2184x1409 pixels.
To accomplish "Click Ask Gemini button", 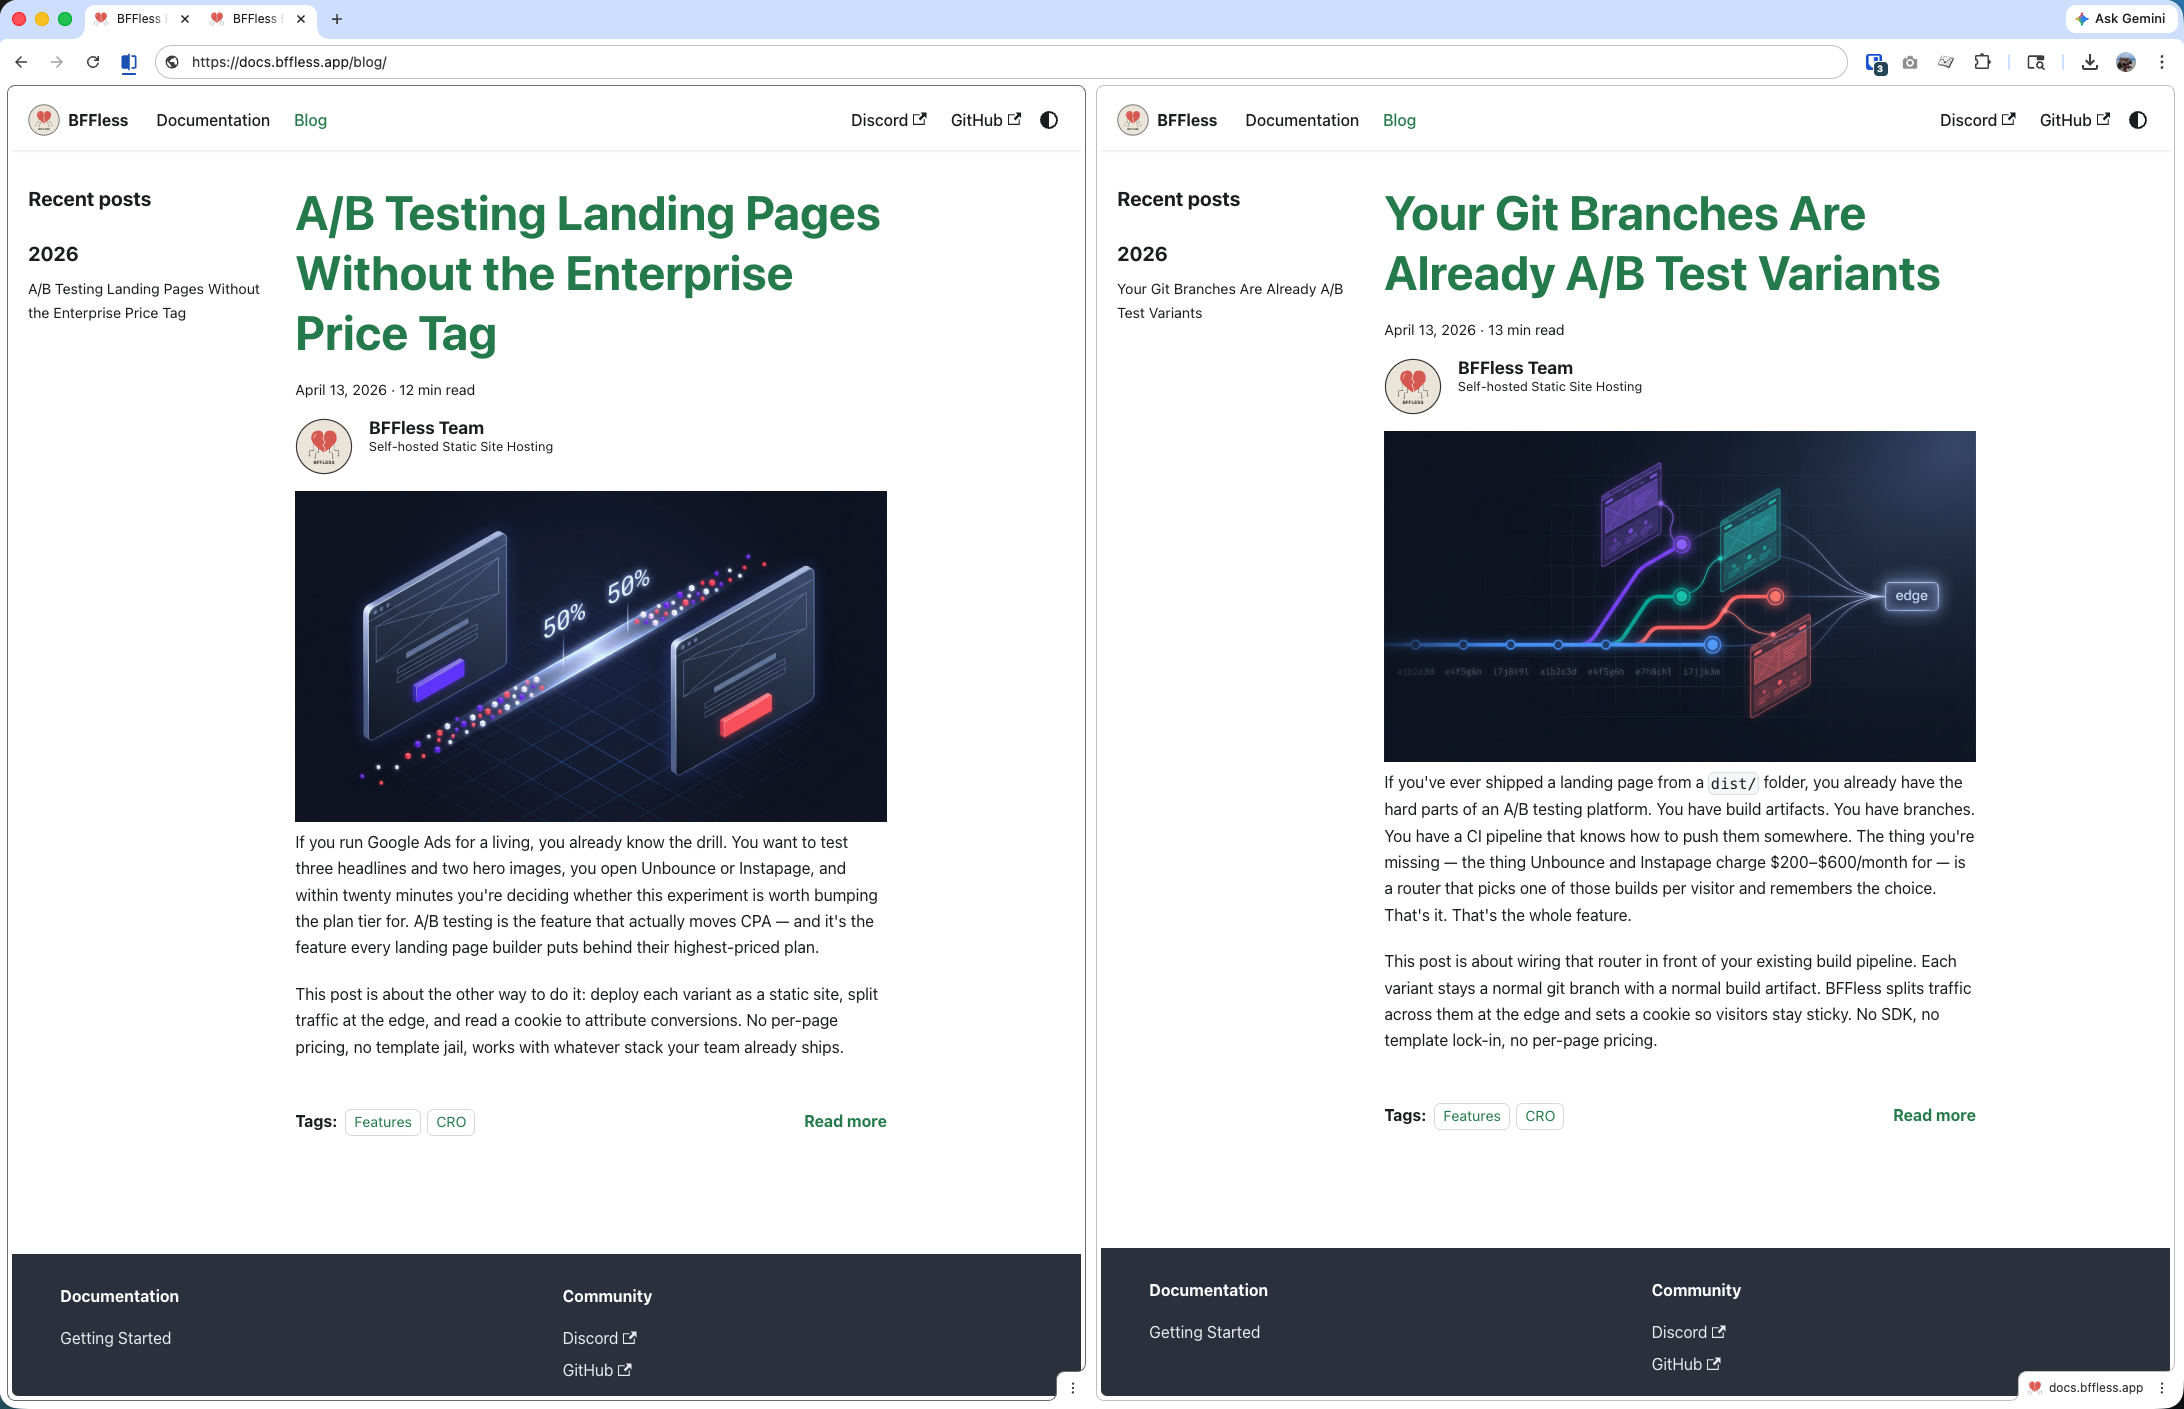I will (2120, 19).
